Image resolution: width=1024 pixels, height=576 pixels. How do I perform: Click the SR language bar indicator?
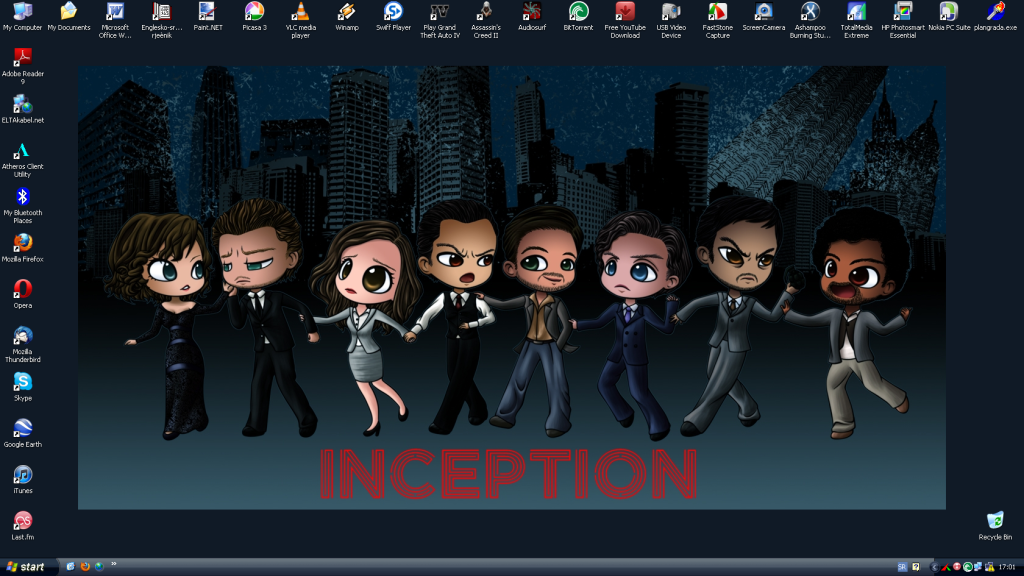click(x=902, y=568)
